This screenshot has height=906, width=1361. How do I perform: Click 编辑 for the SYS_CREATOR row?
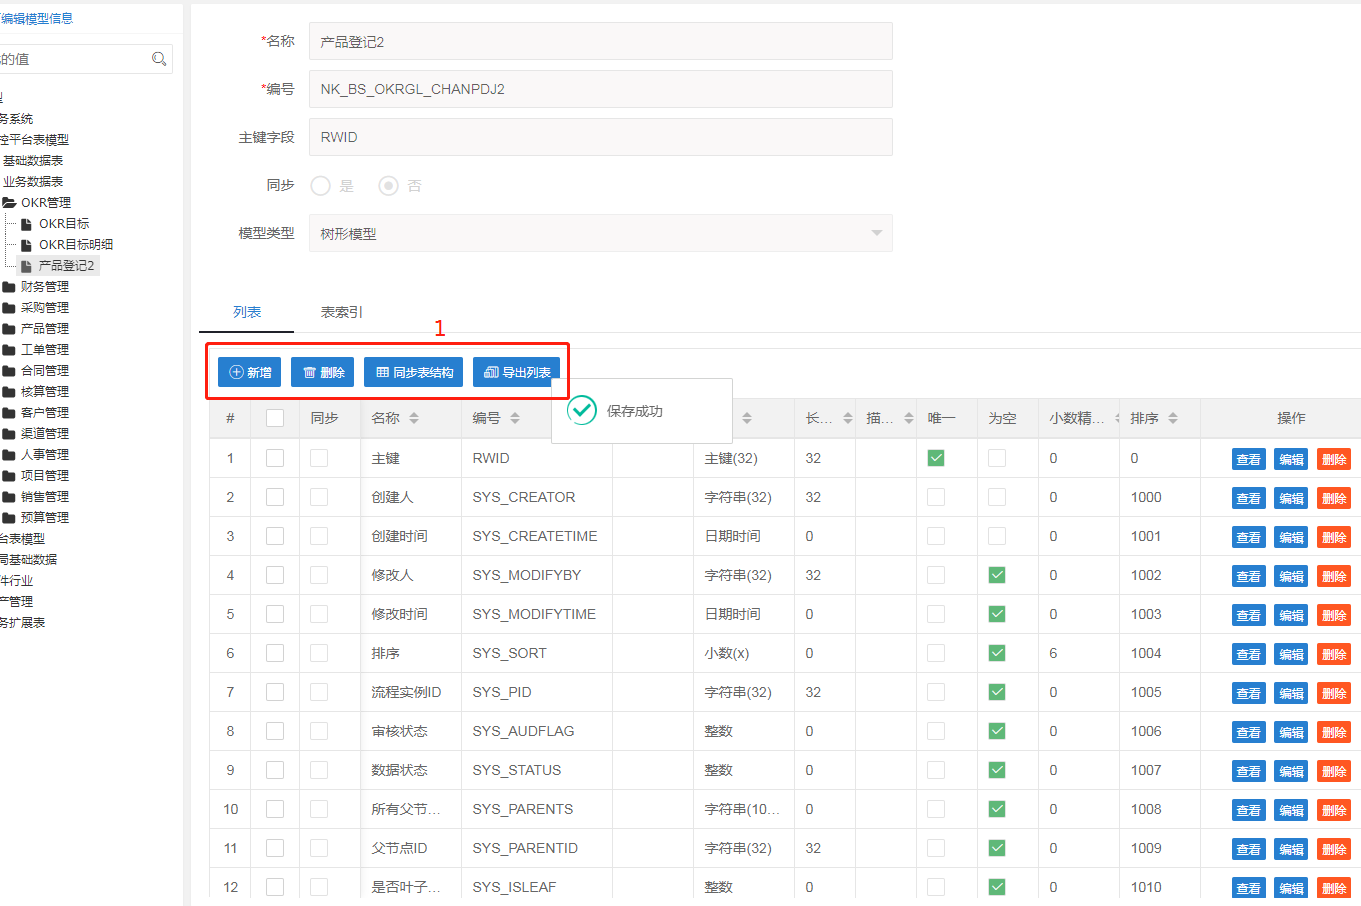pyautogui.click(x=1291, y=498)
